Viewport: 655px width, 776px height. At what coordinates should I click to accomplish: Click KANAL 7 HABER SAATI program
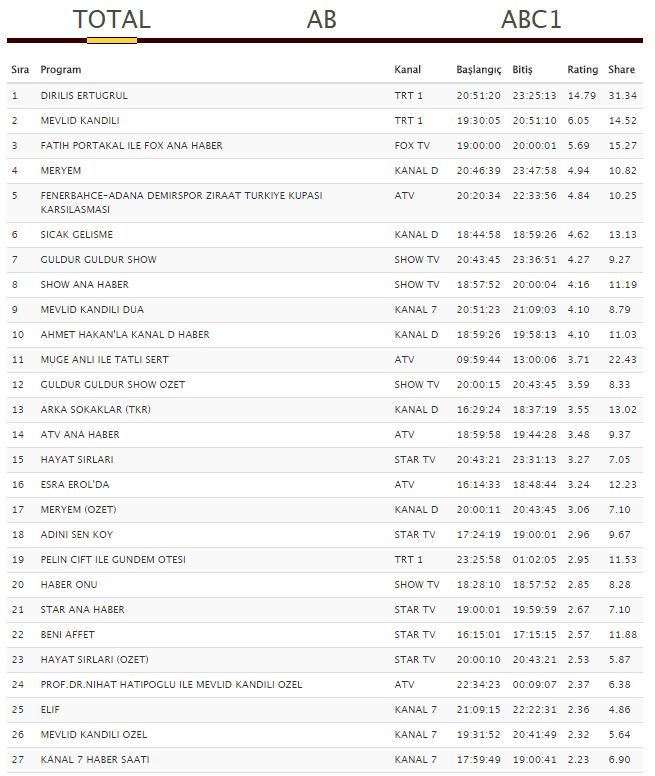coord(95,760)
